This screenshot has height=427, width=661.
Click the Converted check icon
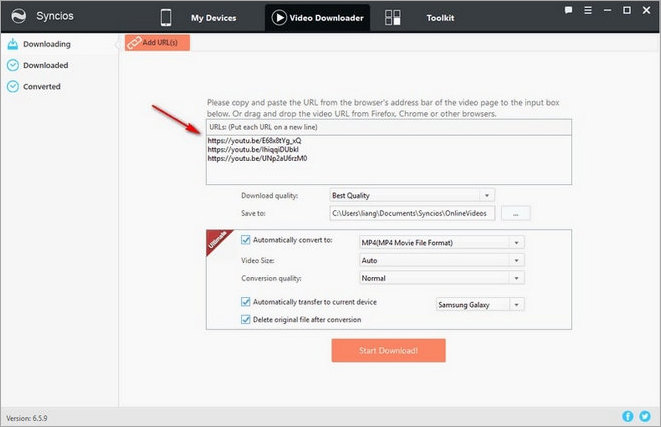[13, 86]
